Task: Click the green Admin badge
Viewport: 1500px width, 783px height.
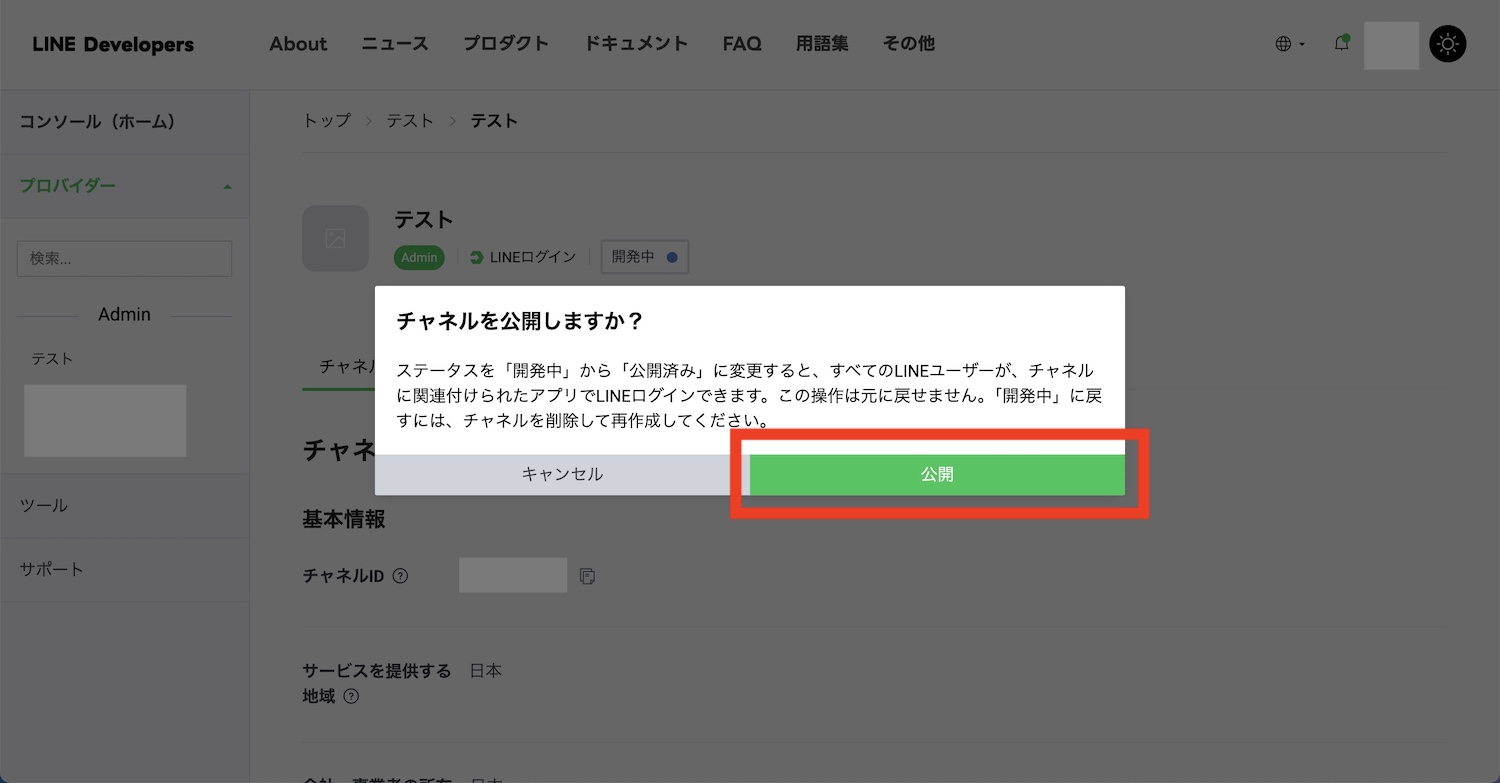Action: click(419, 258)
